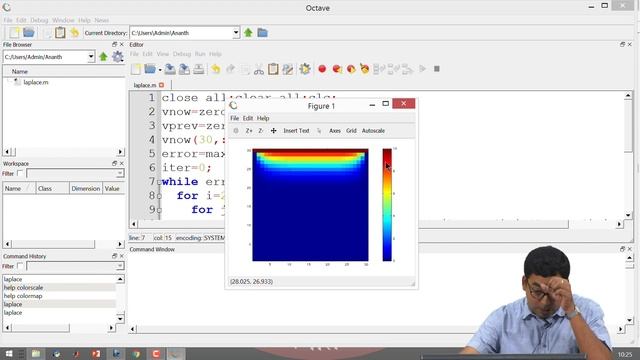The image size is (640, 360).
Task: Print file using Editor printer icon
Action: click(199, 69)
